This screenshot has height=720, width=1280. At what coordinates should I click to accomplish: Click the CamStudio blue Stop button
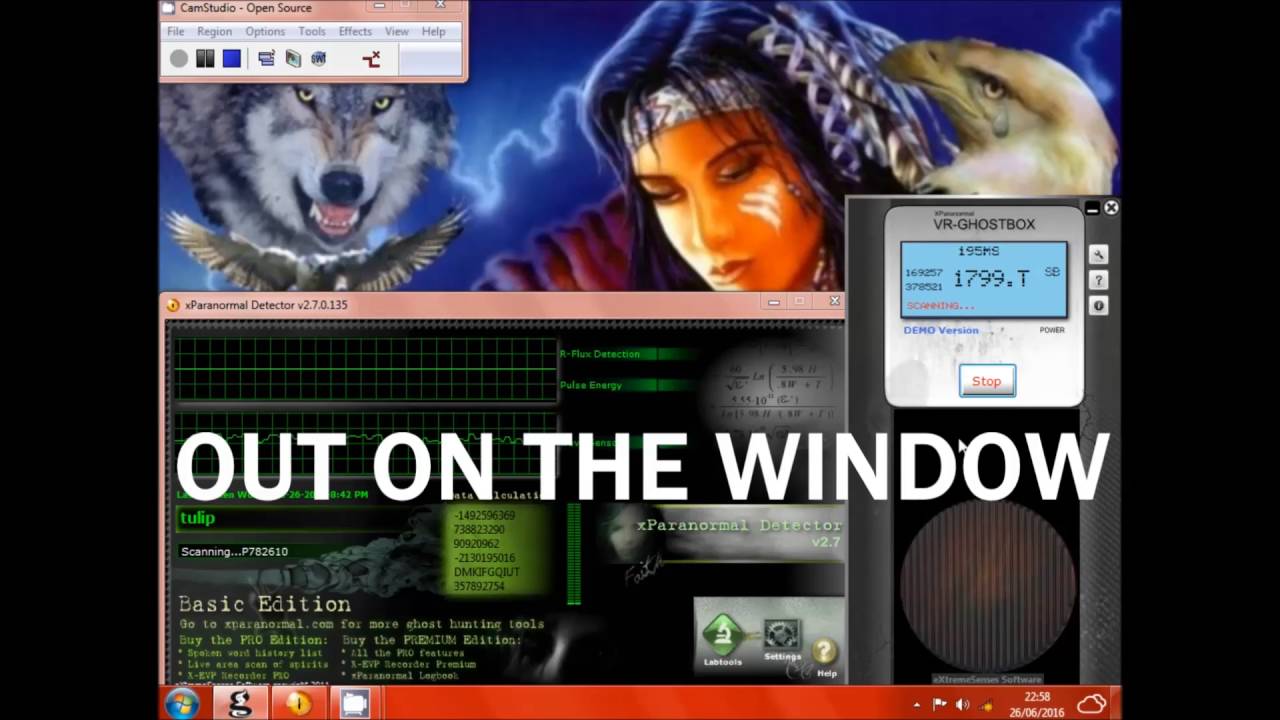(232, 59)
